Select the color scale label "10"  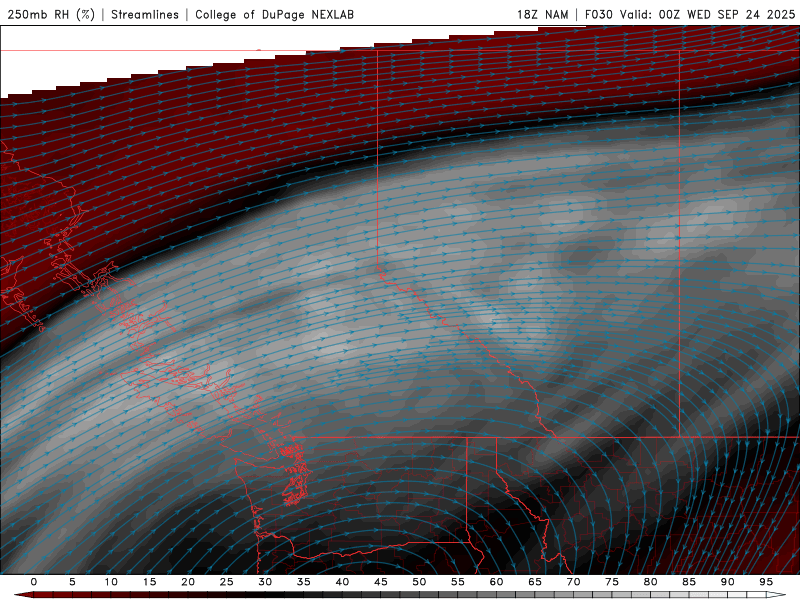pos(111,582)
